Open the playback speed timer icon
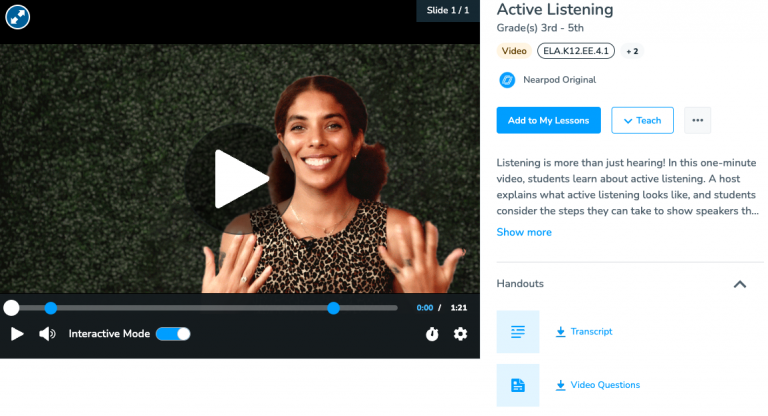The height and width of the screenshot is (416, 768). click(432, 334)
